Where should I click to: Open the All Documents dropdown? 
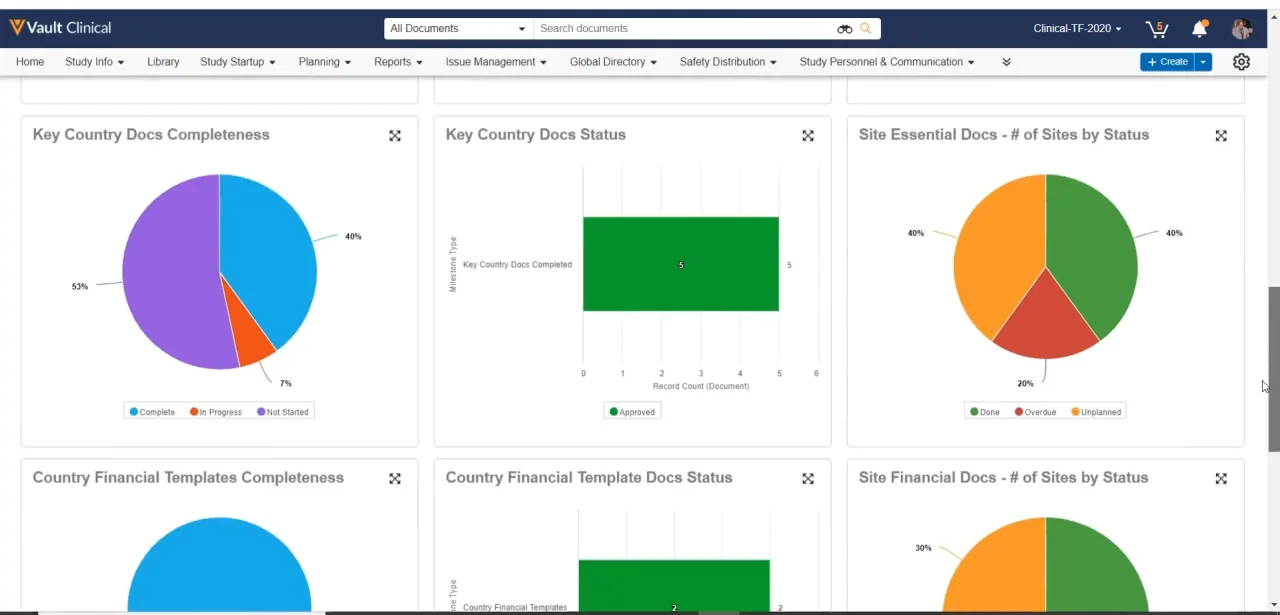point(458,29)
